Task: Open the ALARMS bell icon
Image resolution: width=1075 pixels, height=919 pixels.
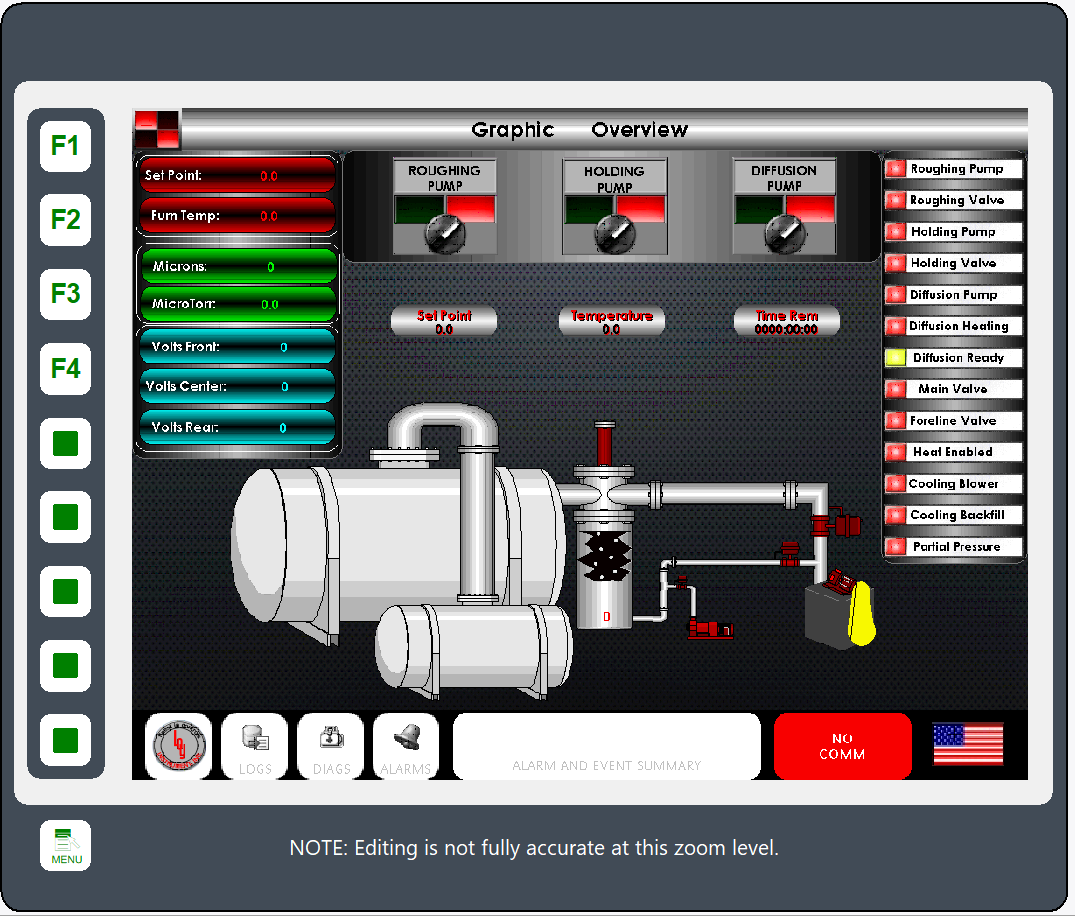Action: coord(406,746)
